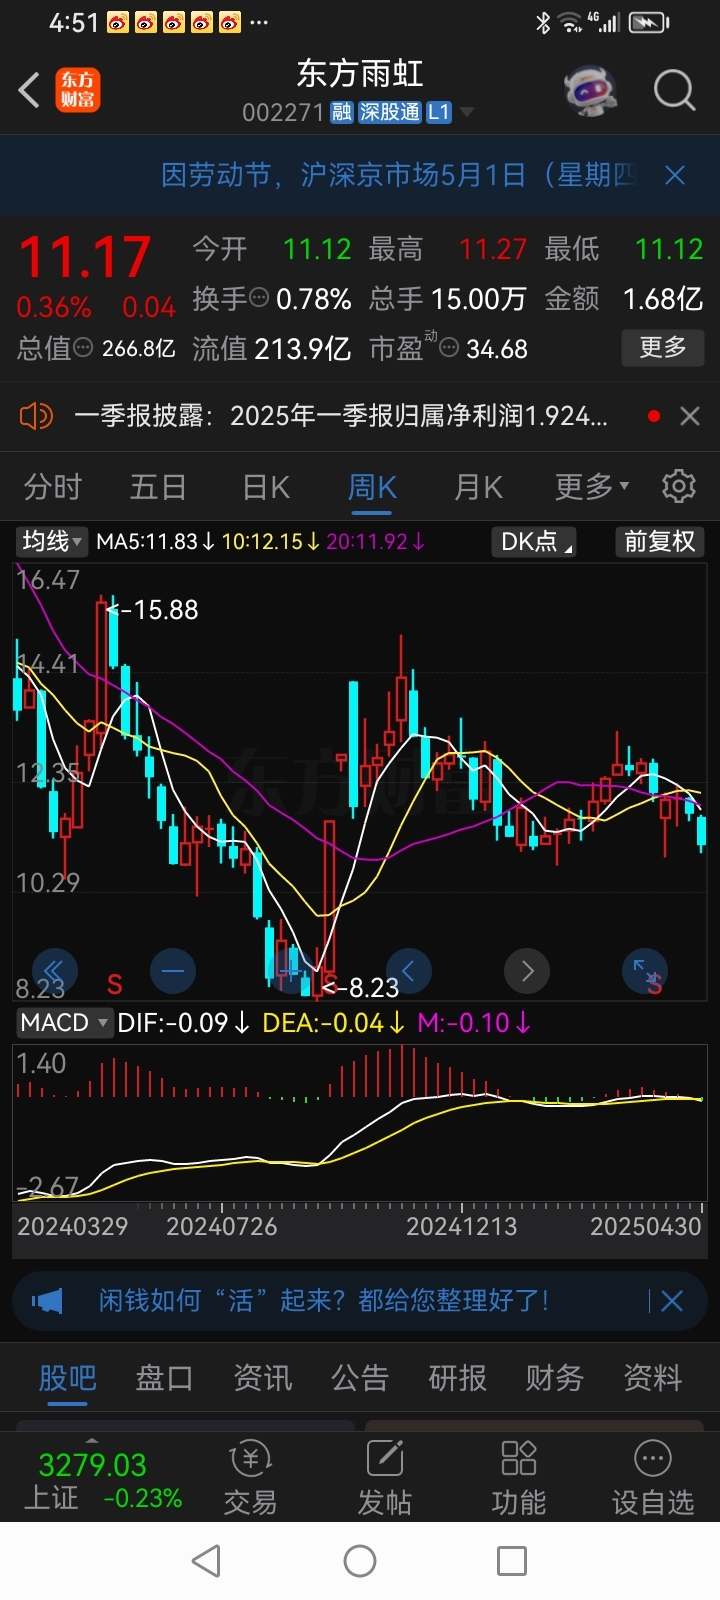Open 交易 trading icon
Viewport: 720px width, 1600px height.
coord(250,1478)
